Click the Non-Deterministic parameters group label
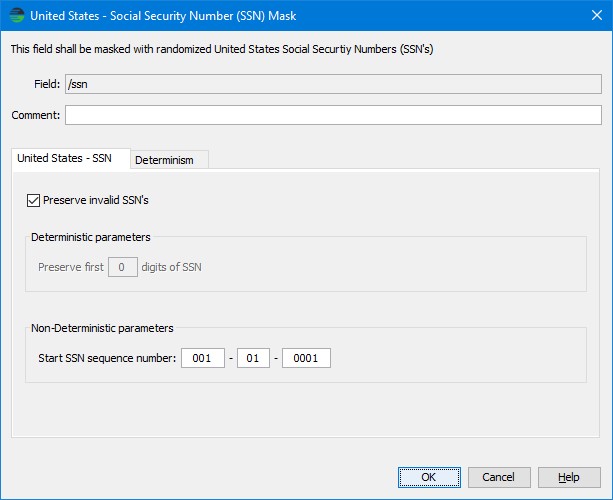Screen dimensions: 613x500 click(x=102, y=328)
